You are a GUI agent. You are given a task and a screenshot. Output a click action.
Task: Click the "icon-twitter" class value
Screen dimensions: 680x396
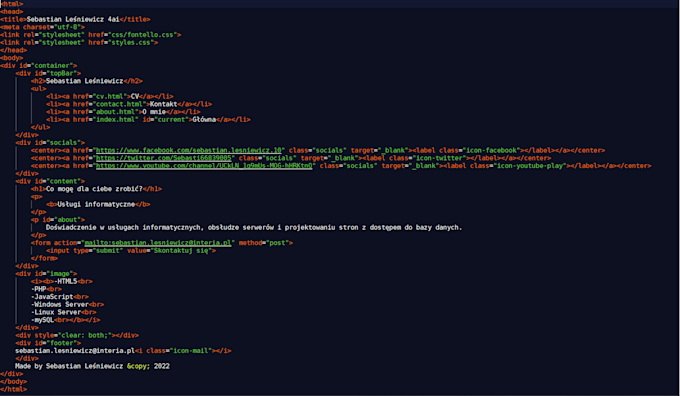pos(439,158)
